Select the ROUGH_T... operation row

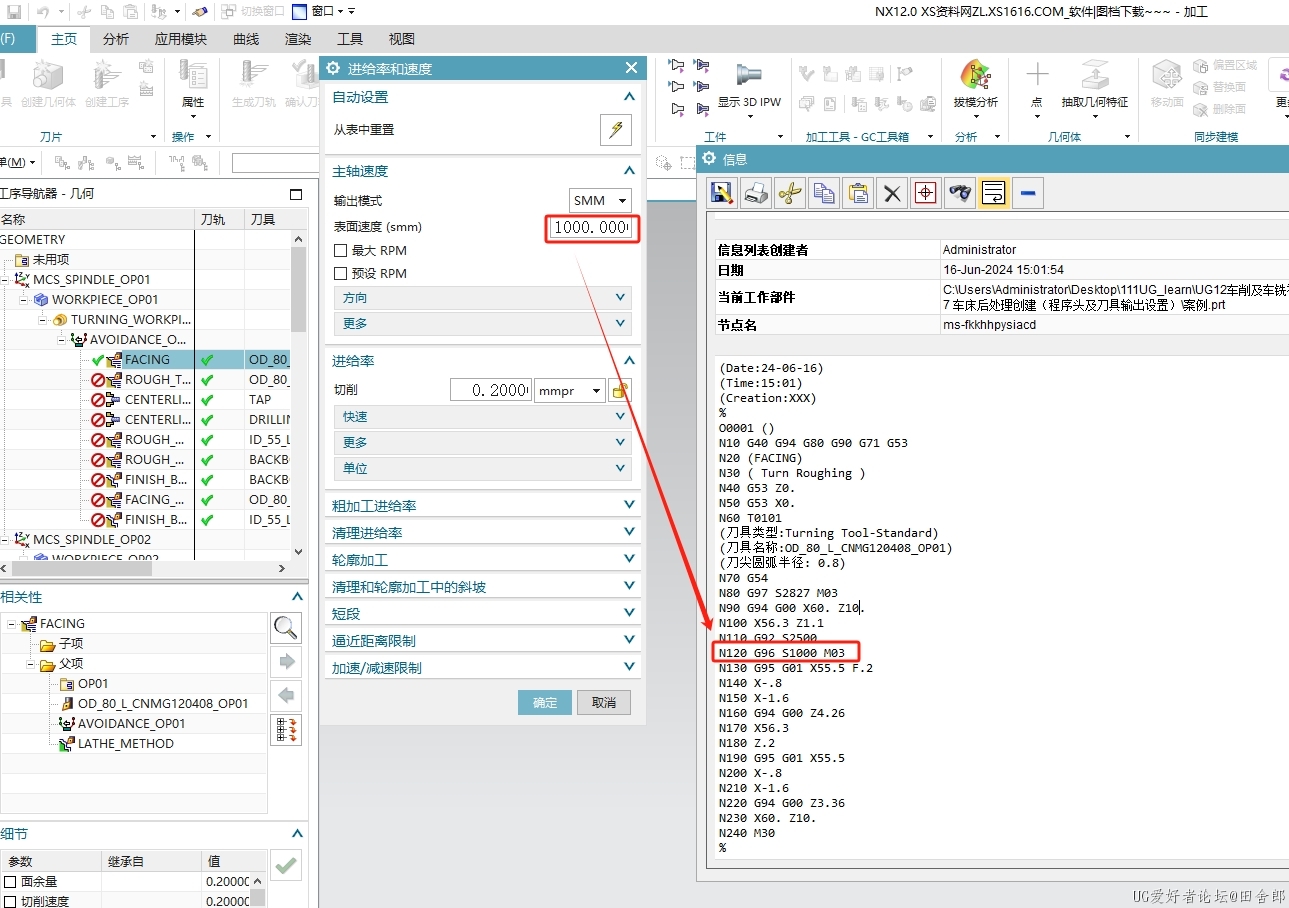(x=156, y=380)
